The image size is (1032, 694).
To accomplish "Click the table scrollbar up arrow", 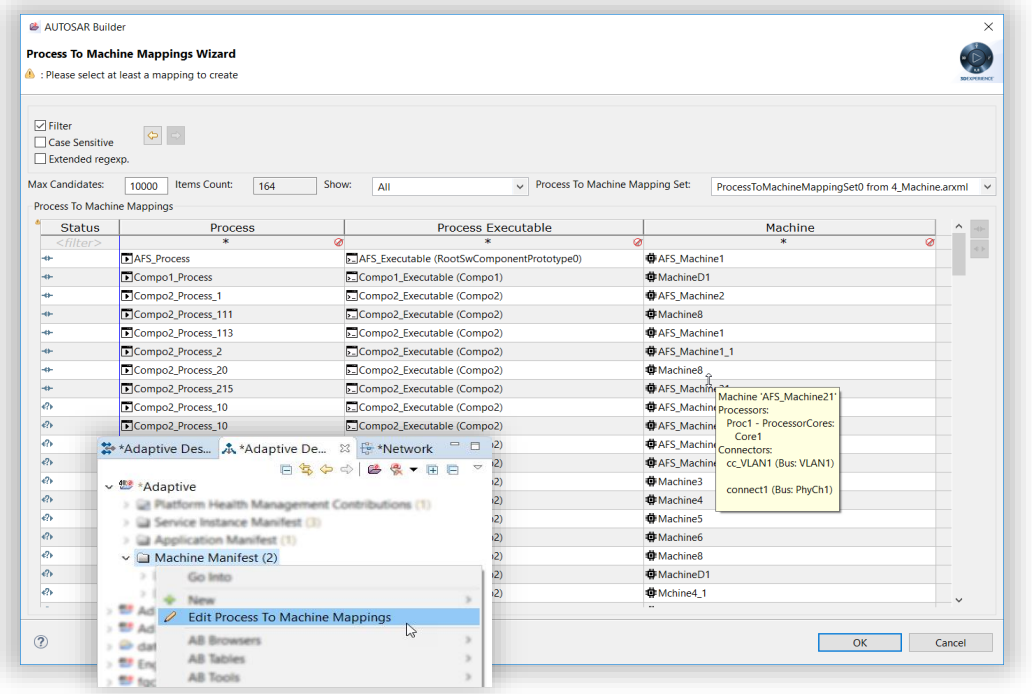I will (959, 227).
